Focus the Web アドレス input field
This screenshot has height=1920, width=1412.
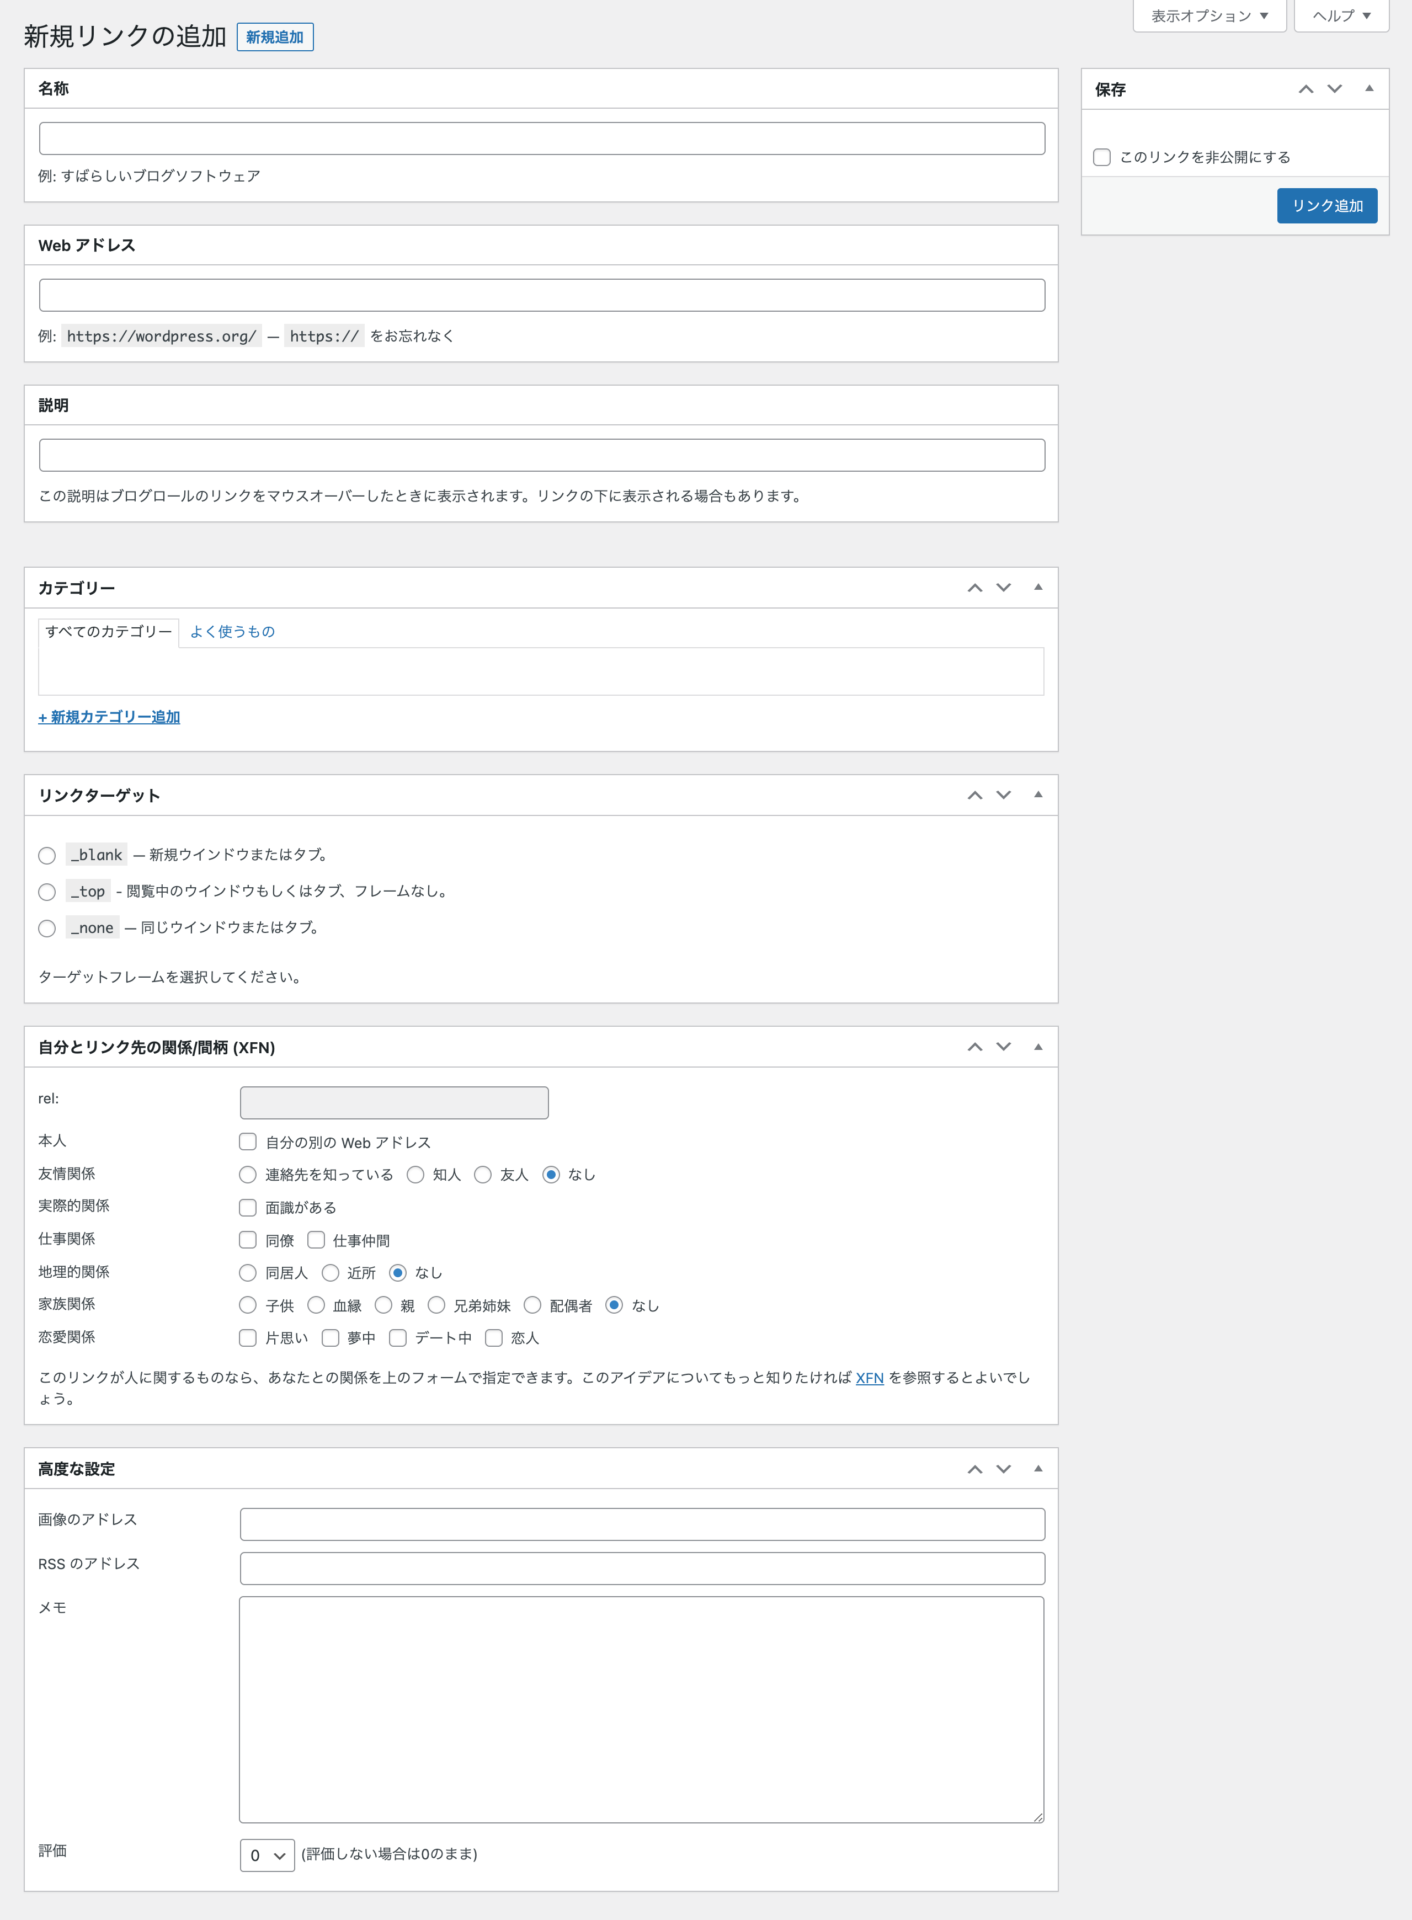[x=542, y=295]
